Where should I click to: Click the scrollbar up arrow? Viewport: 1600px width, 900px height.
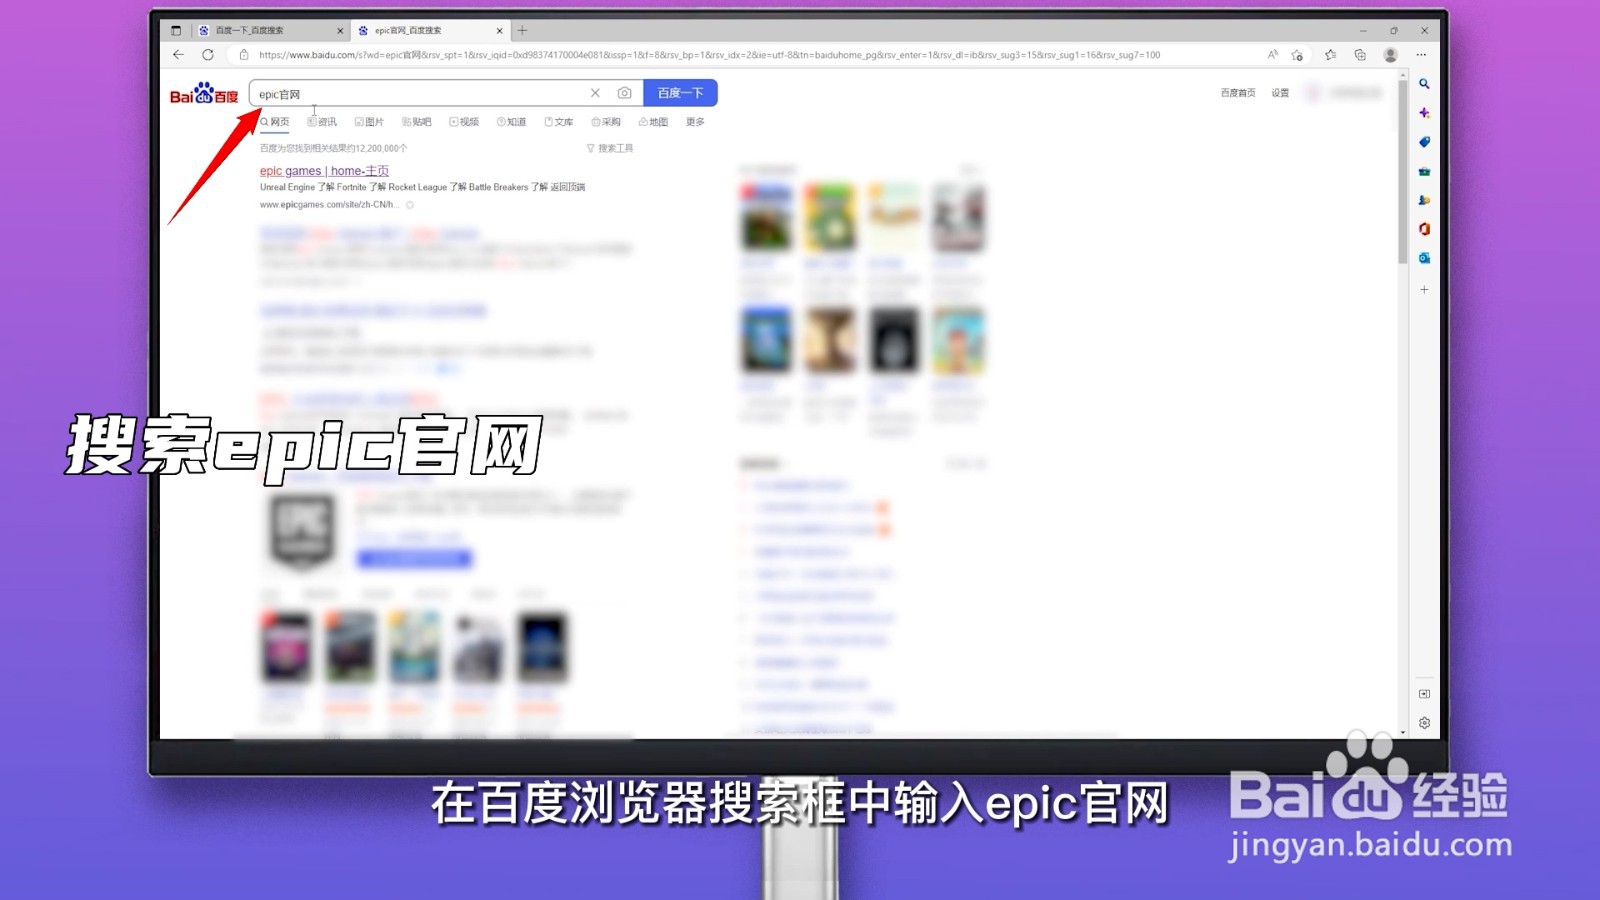point(1403,74)
